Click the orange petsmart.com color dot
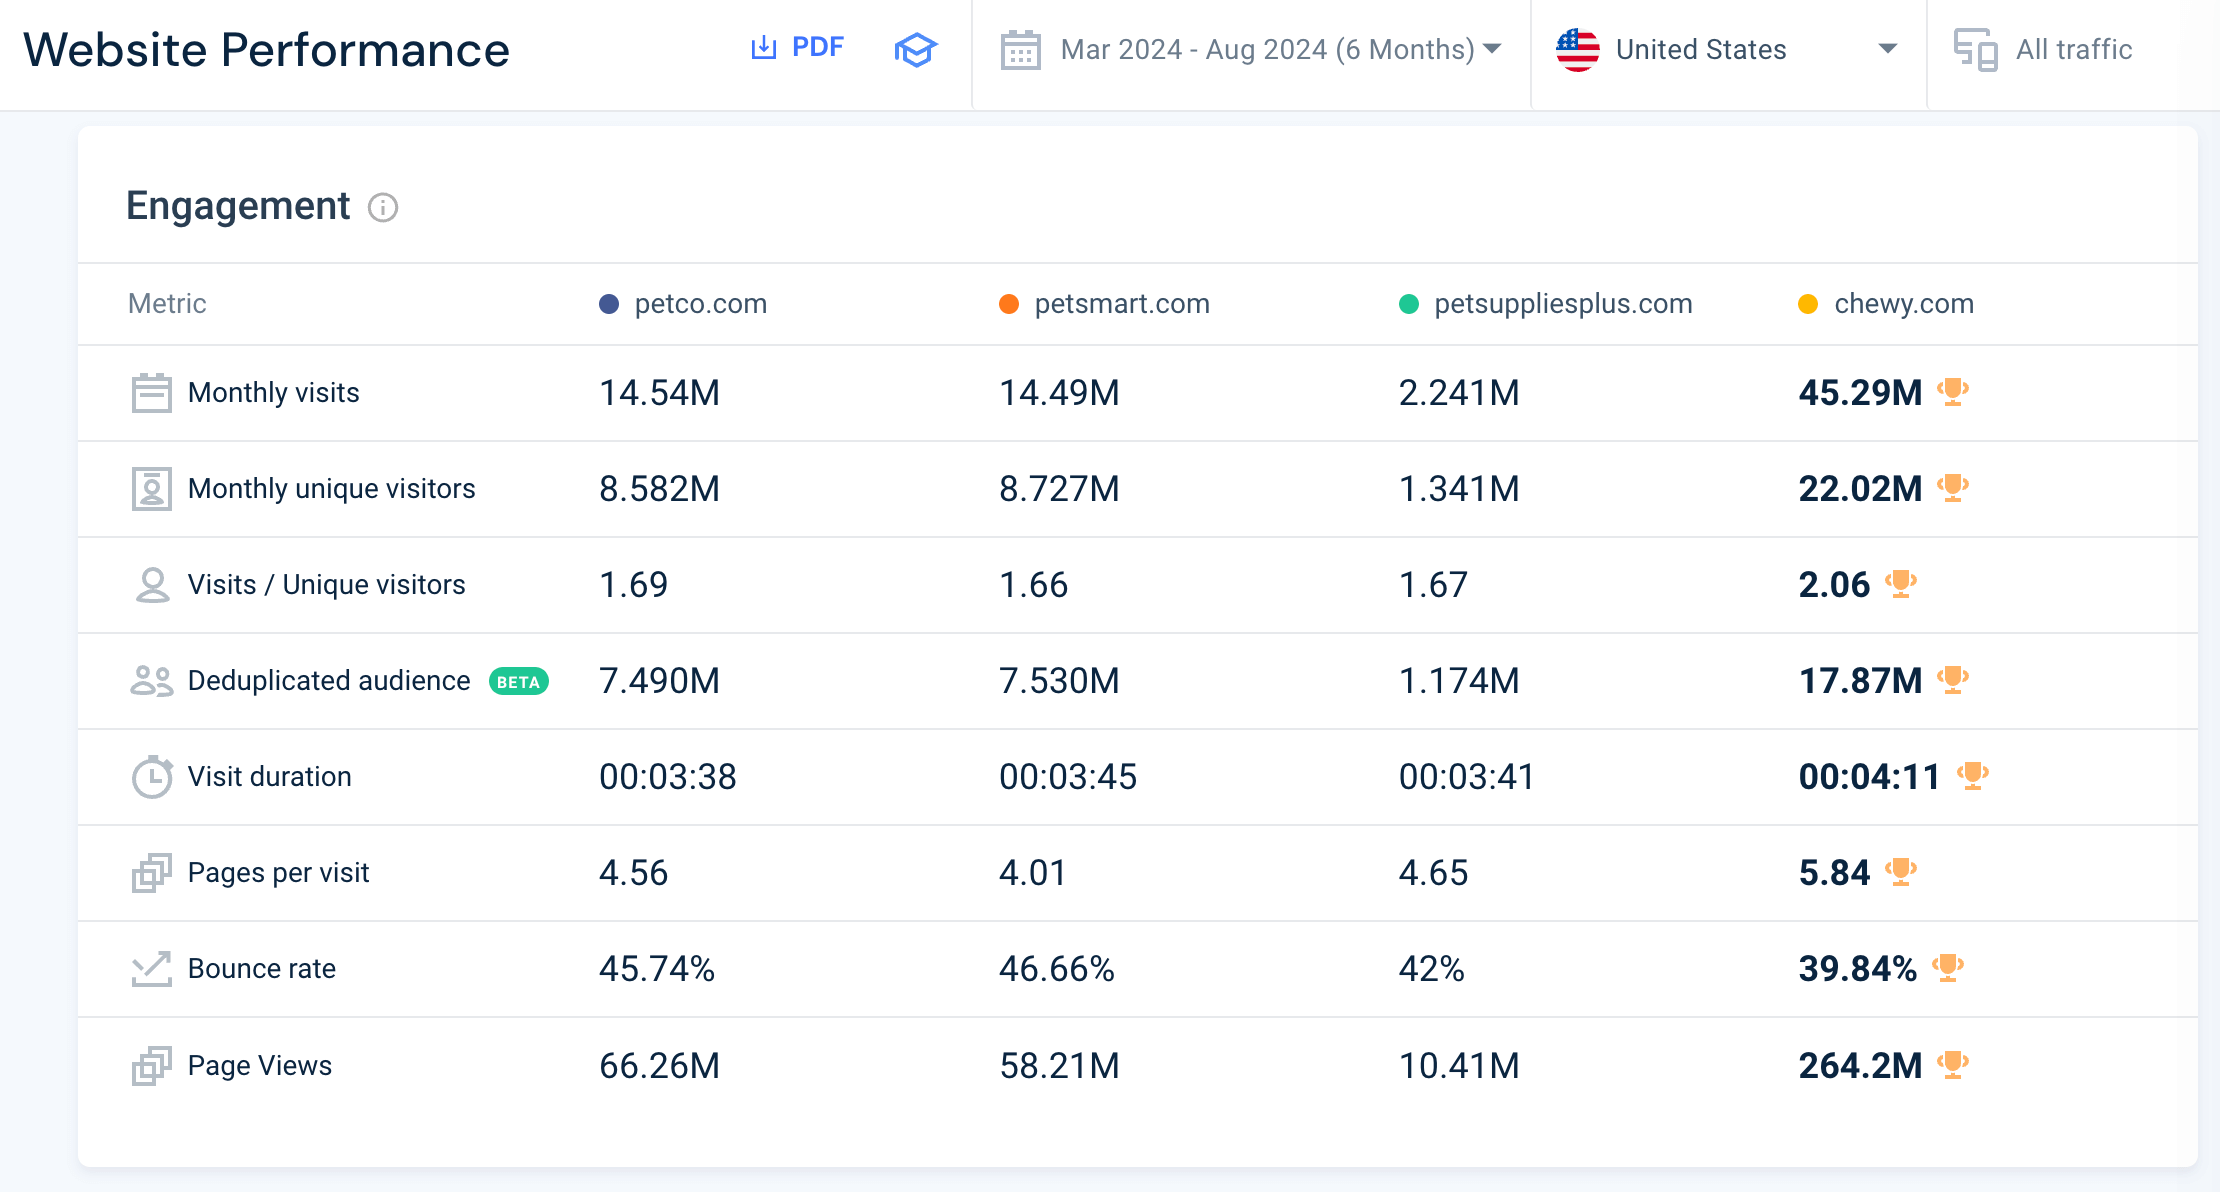This screenshot has height=1192, width=2220. [x=1008, y=304]
